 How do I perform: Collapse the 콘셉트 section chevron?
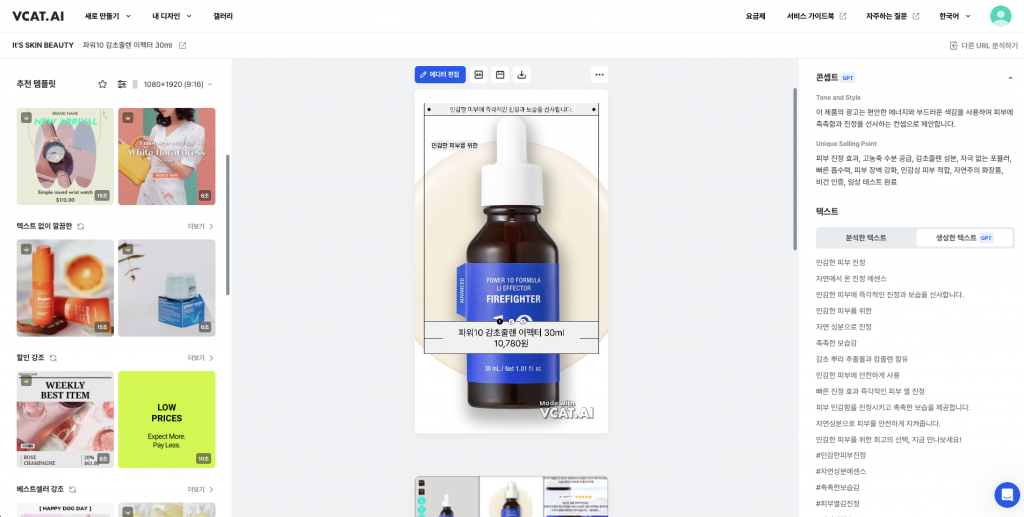1010,78
